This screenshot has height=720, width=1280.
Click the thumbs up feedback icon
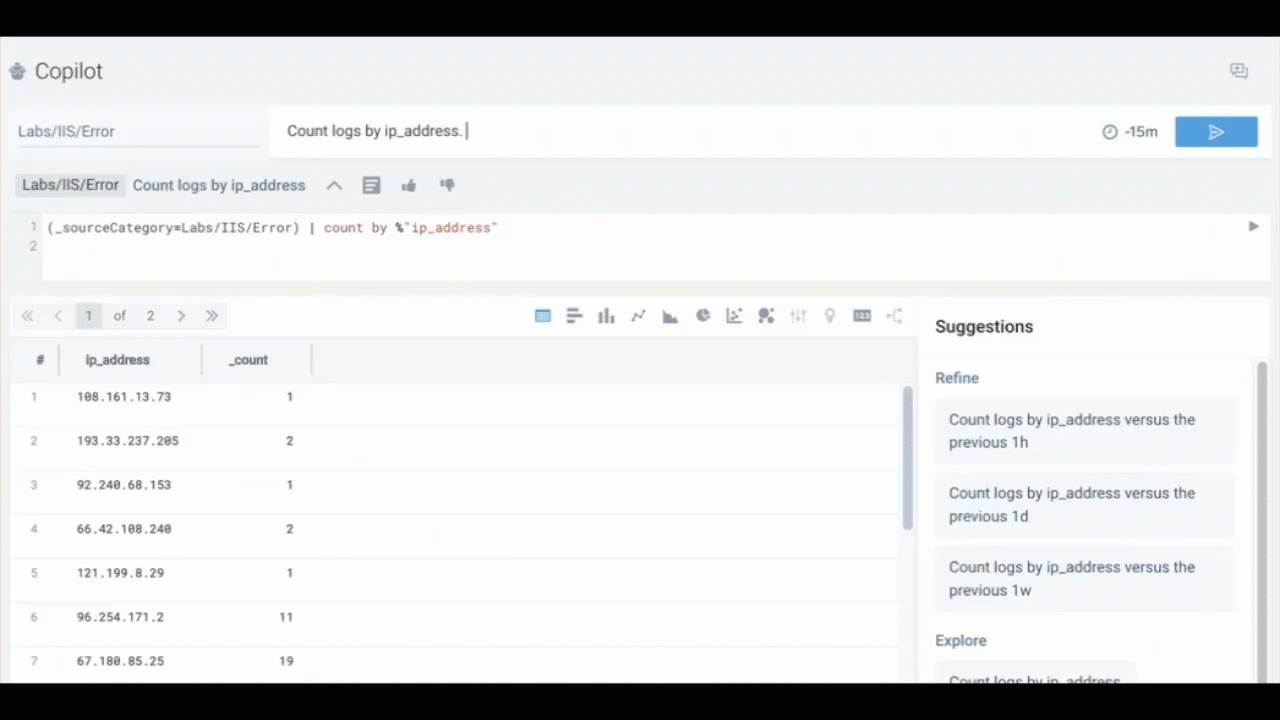click(x=408, y=185)
